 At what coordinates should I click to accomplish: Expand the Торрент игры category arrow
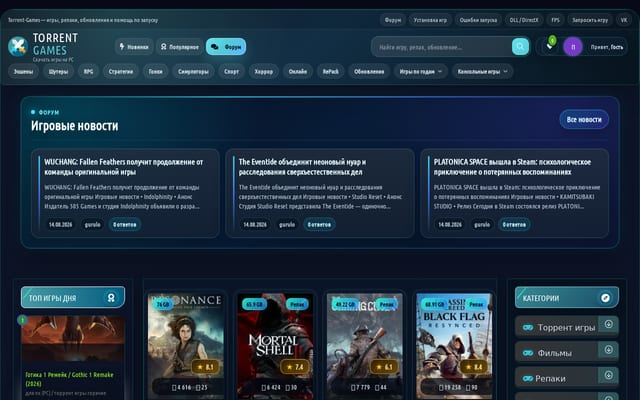pyautogui.click(x=608, y=324)
